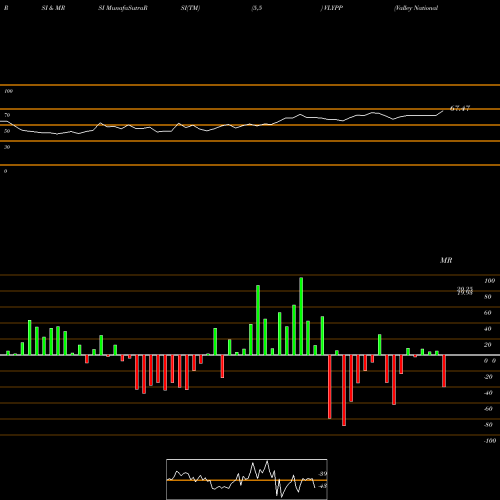The width and height of the screenshot is (500, 500).
Task: Click the overlapping 20.23 / 19.98 value label
Action: (x=465, y=291)
